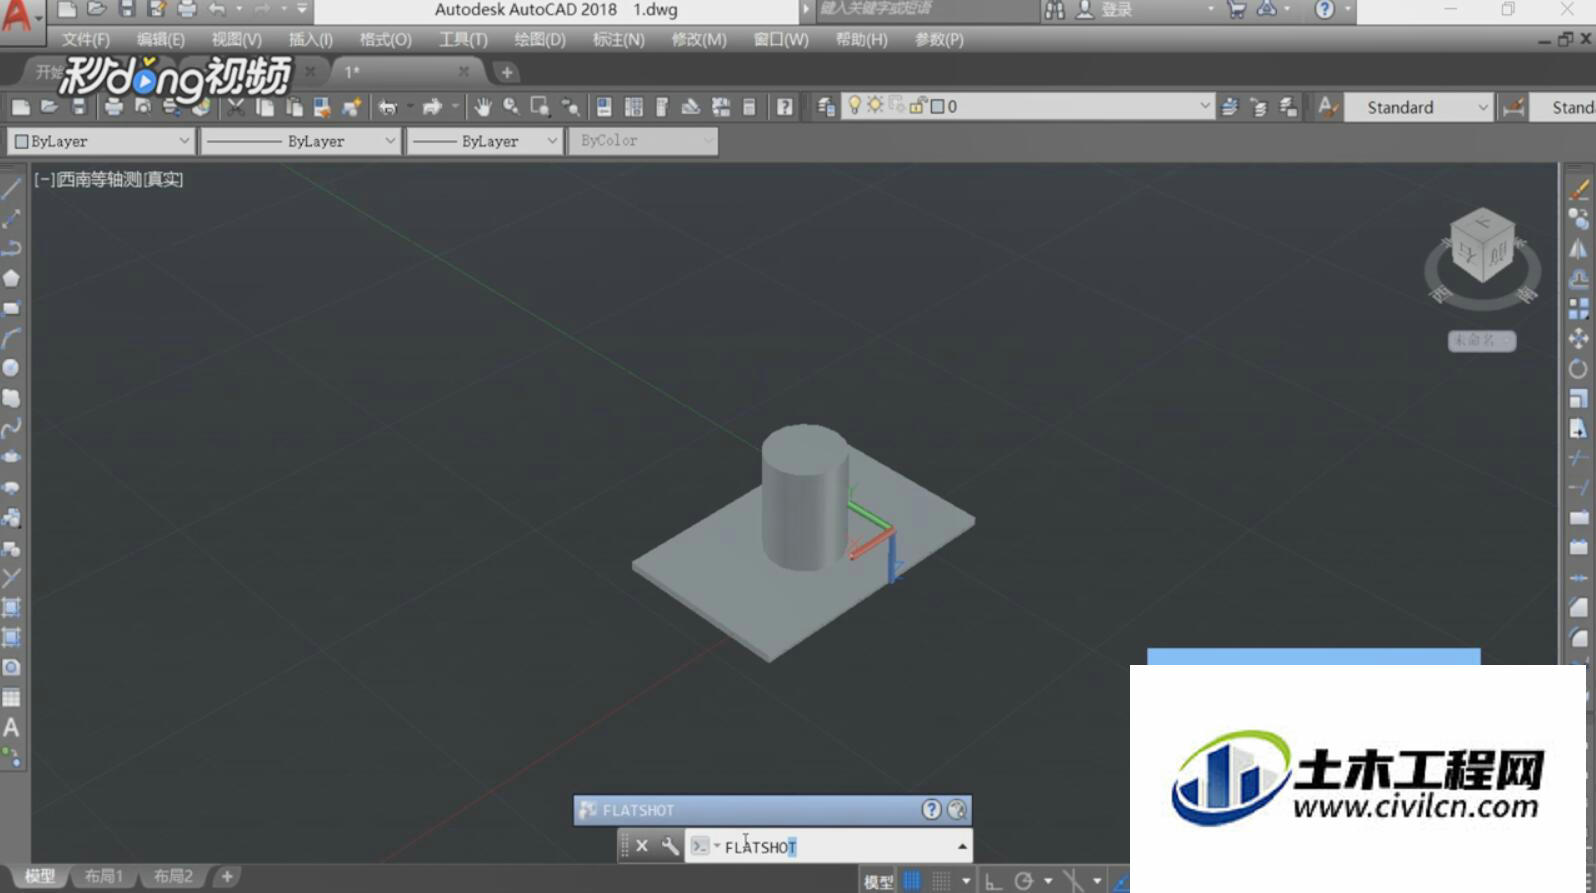The image size is (1596, 893).
Task: Toggle layer lock padlock icon
Action: coord(917,106)
